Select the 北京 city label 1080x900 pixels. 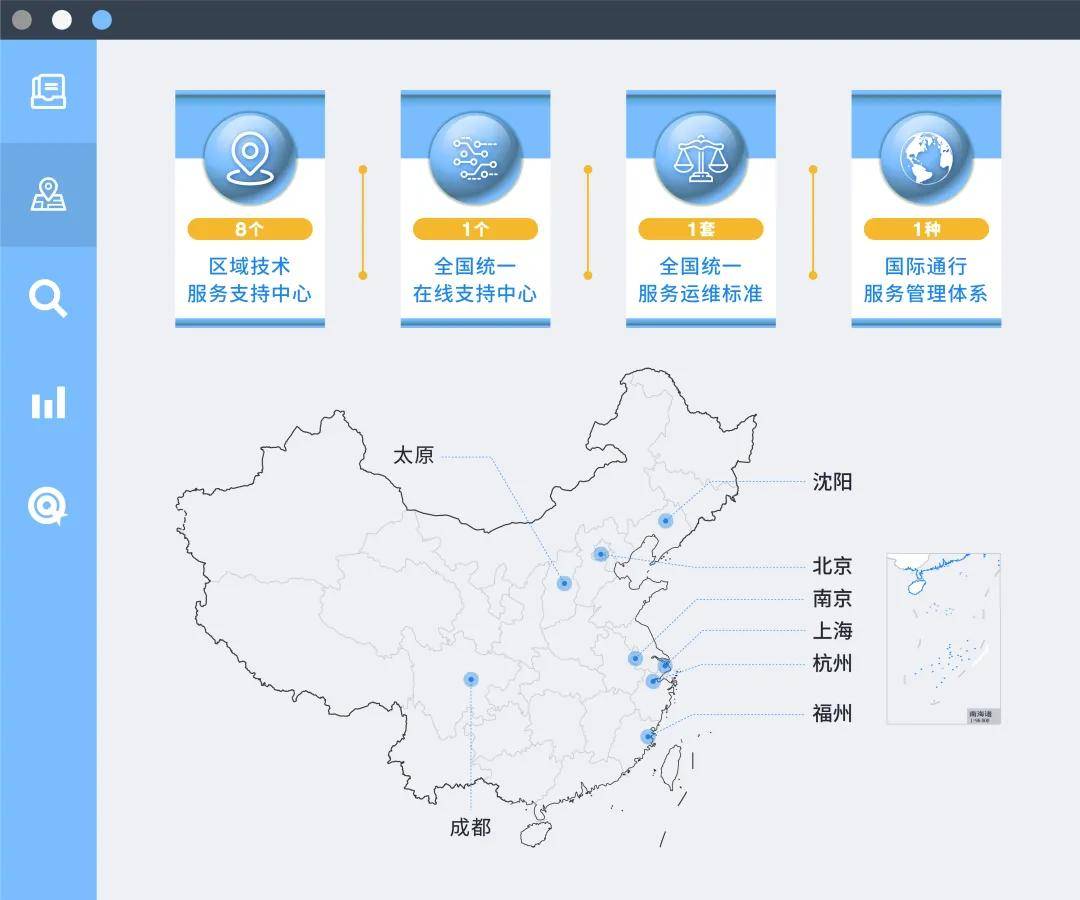coord(832,566)
